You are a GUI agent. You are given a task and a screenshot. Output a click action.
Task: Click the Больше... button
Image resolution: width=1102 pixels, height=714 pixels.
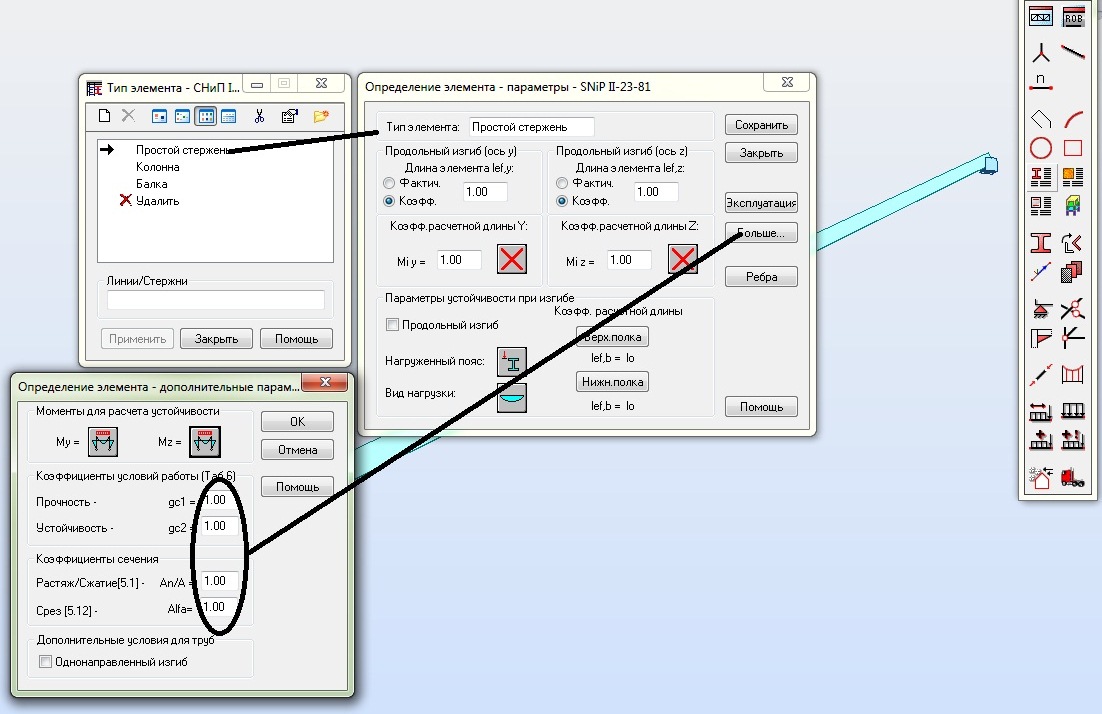pyautogui.click(x=761, y=233)
